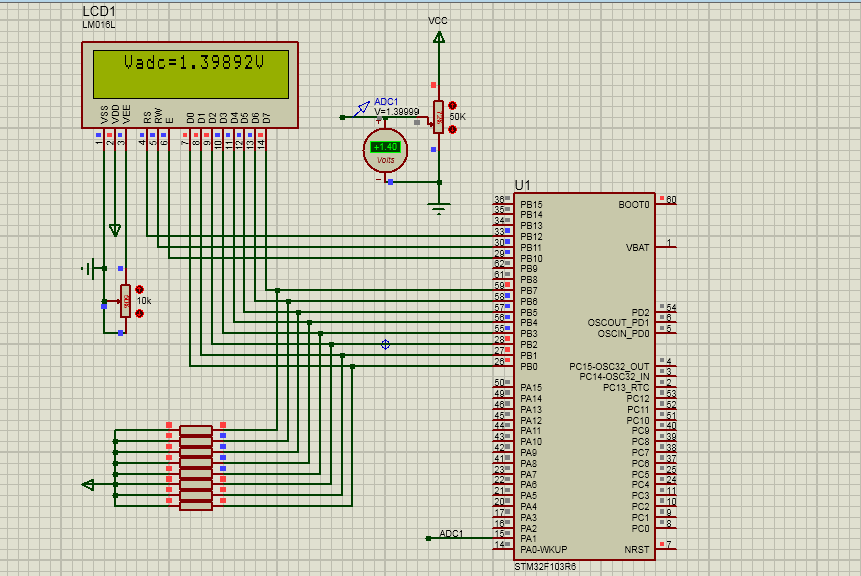Click the VEE pin label on the LCD
This screenshot has height=576, width=861.
click(126, 114)
